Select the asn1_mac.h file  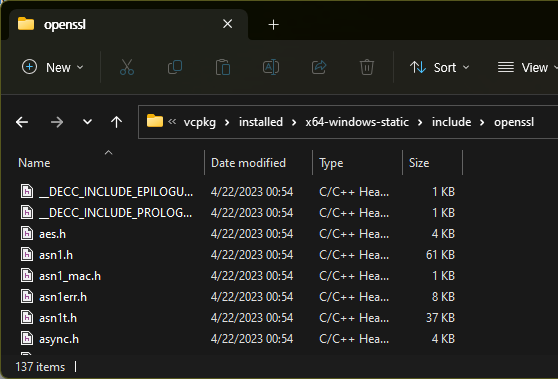point(70,276)
